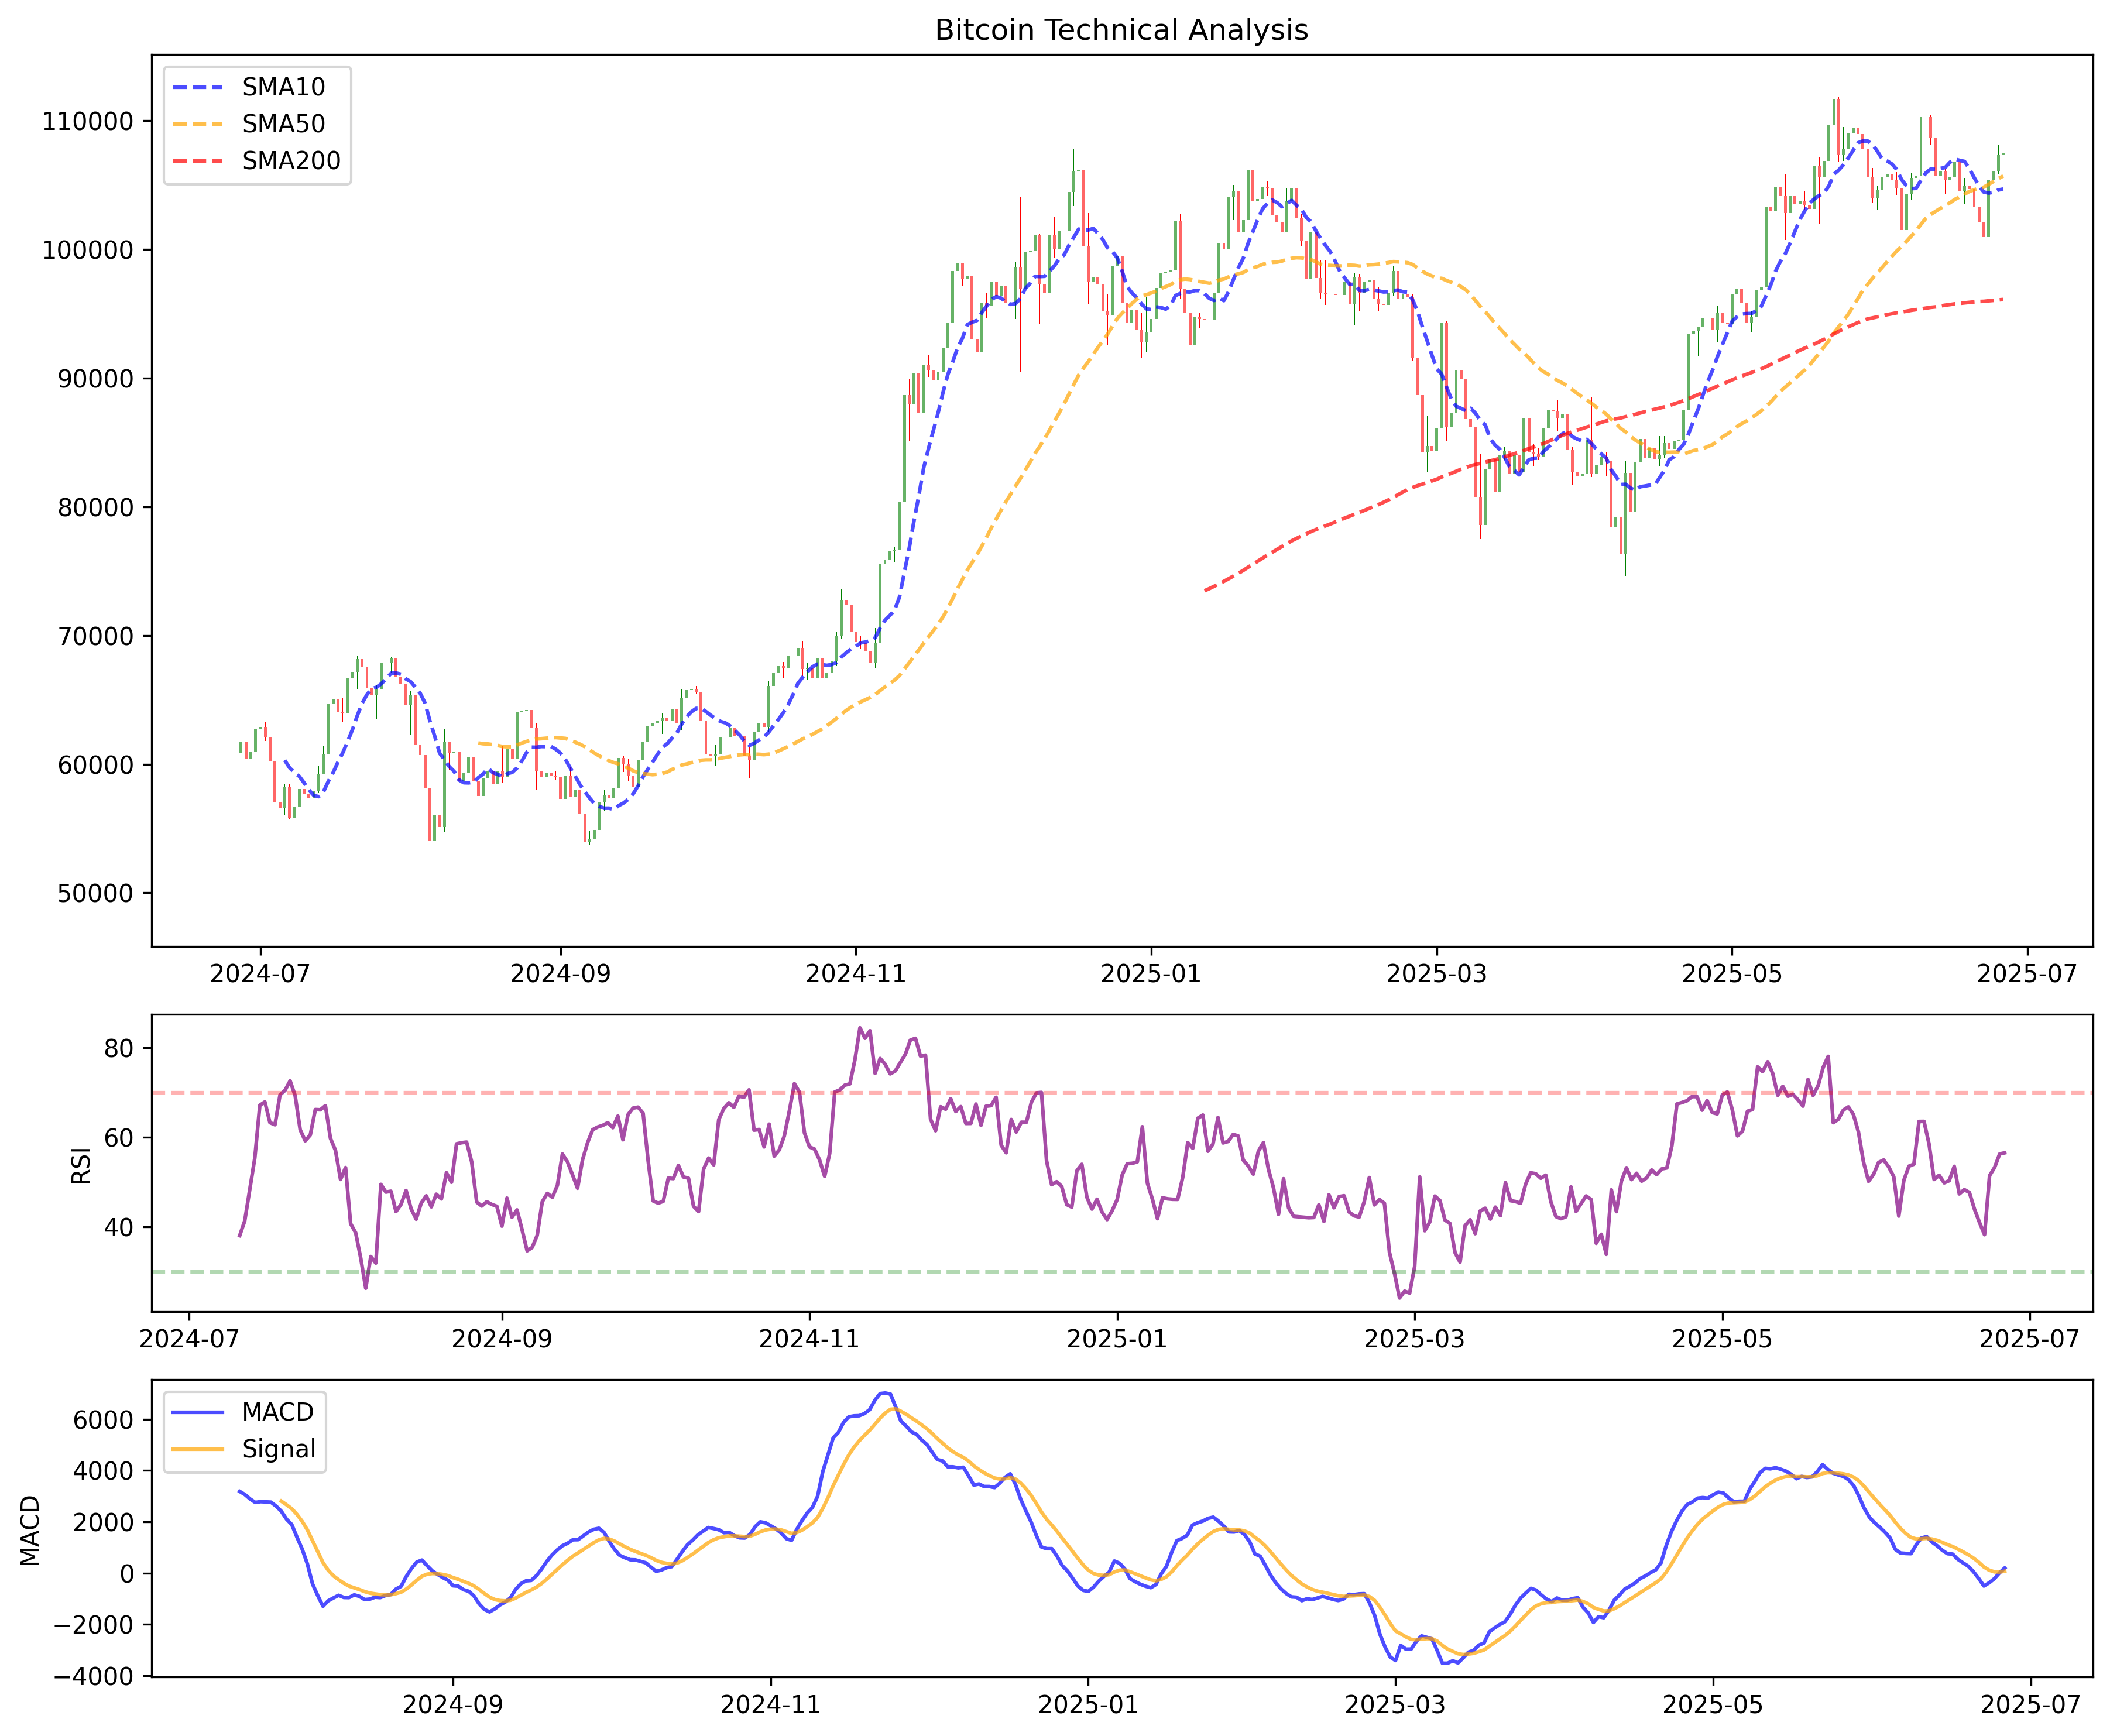The image size is (2110, 1736).
Task: Click the orange dashed SMA50 legend line sample
Action: (x=199, y=124)
